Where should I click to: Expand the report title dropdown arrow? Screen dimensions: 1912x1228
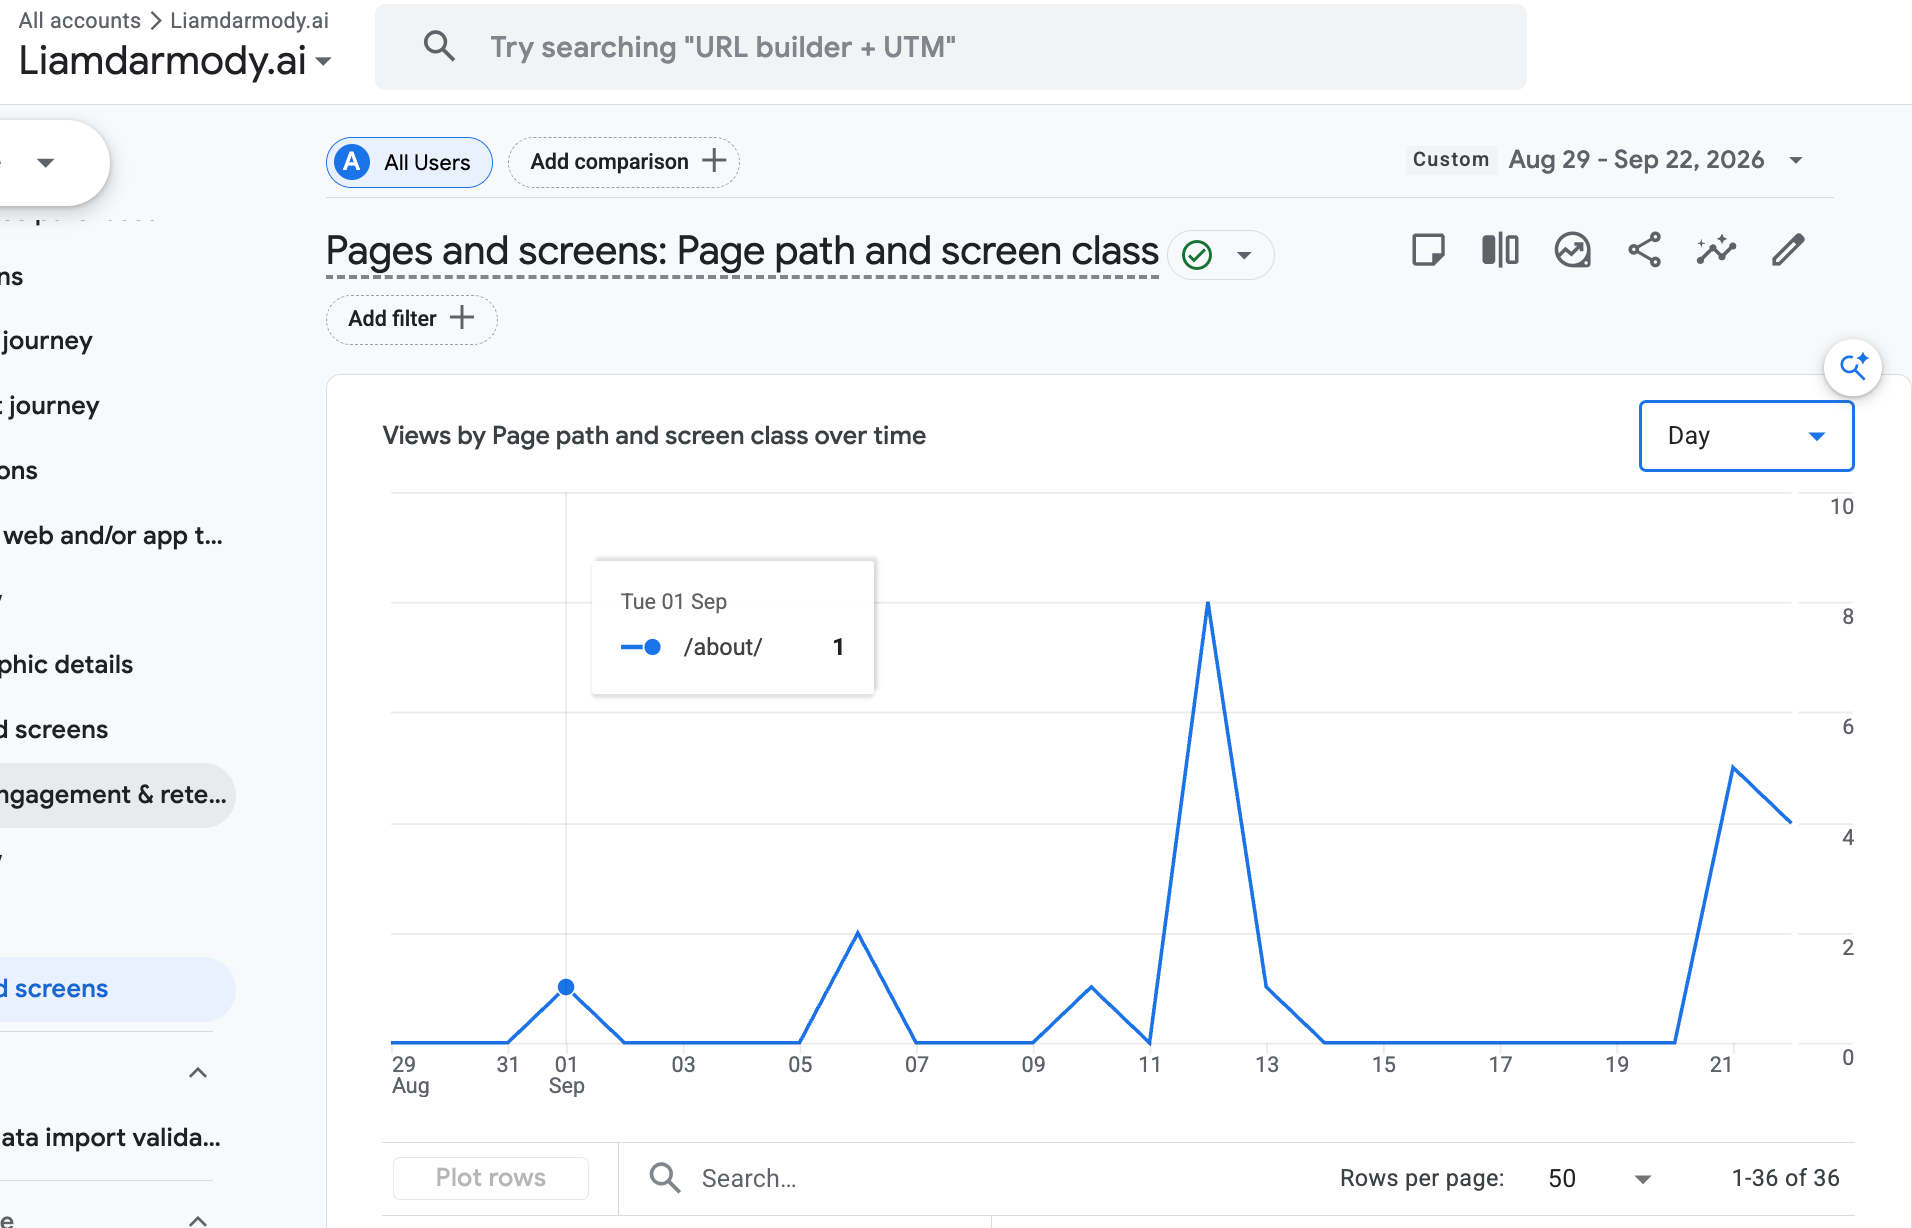1244,255
